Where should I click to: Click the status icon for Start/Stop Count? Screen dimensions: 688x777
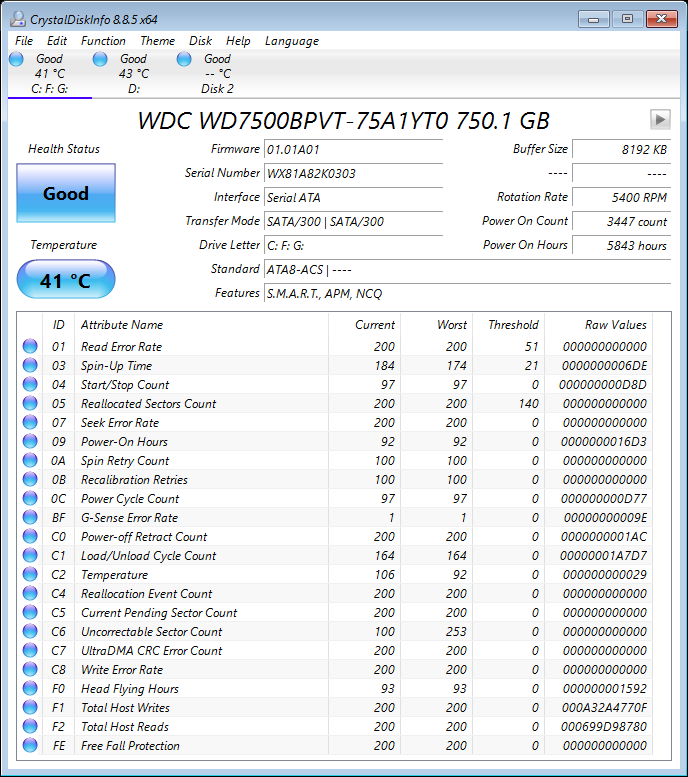[x=30, y=384]
